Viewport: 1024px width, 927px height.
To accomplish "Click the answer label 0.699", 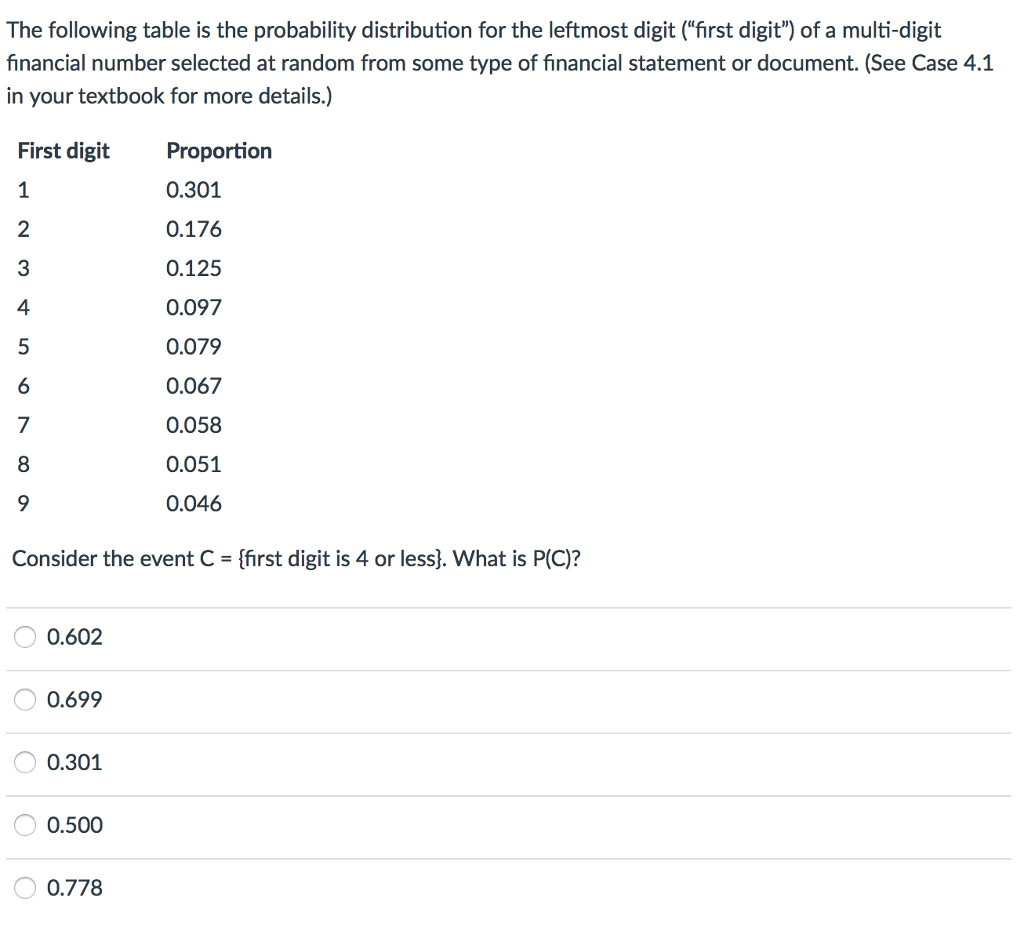I will click(74, 700).
